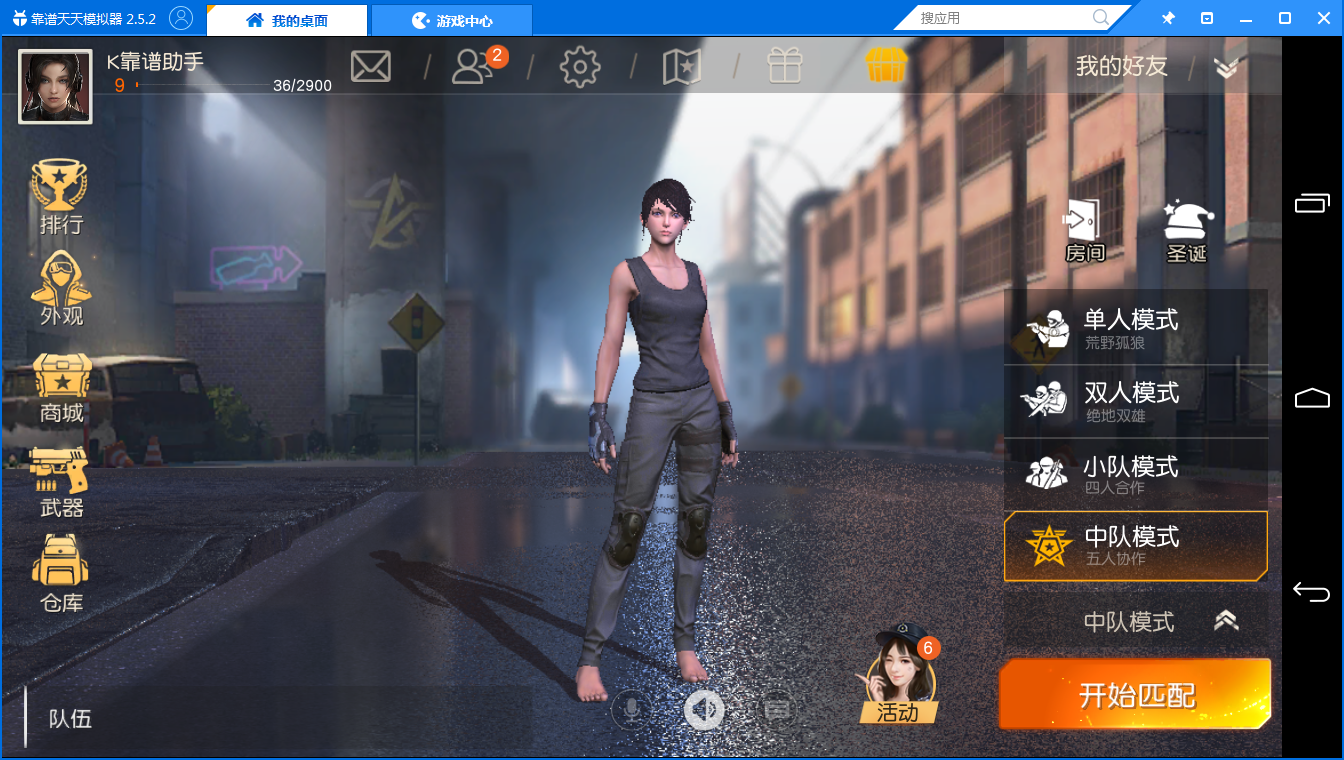Open 活动 activity girl icon

(x=897, y=673)
